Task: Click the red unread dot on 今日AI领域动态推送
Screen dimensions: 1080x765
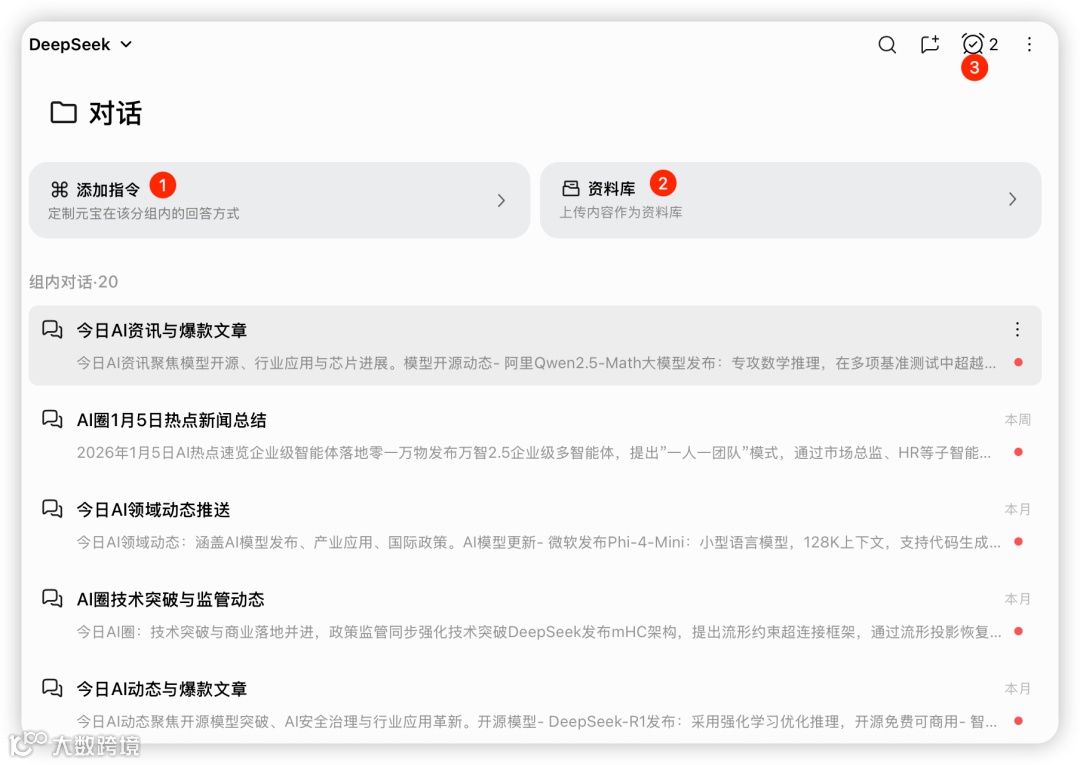Action: (x=1017, y=542)
